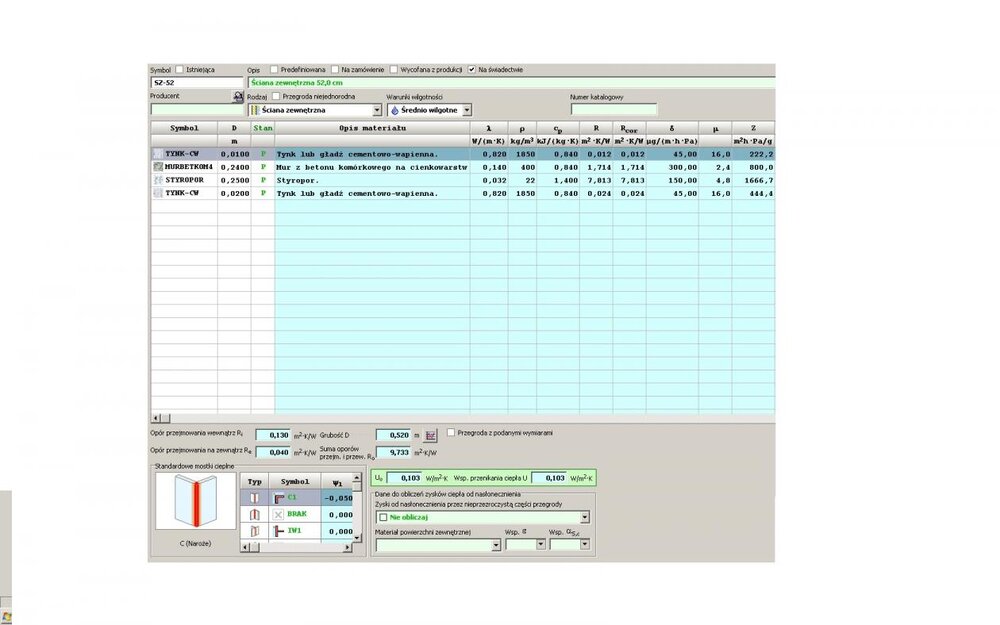The width and height of the screenshot is (1000, 625).
Task: Select the STYROPOR material row icon
Action: point(158,180)
